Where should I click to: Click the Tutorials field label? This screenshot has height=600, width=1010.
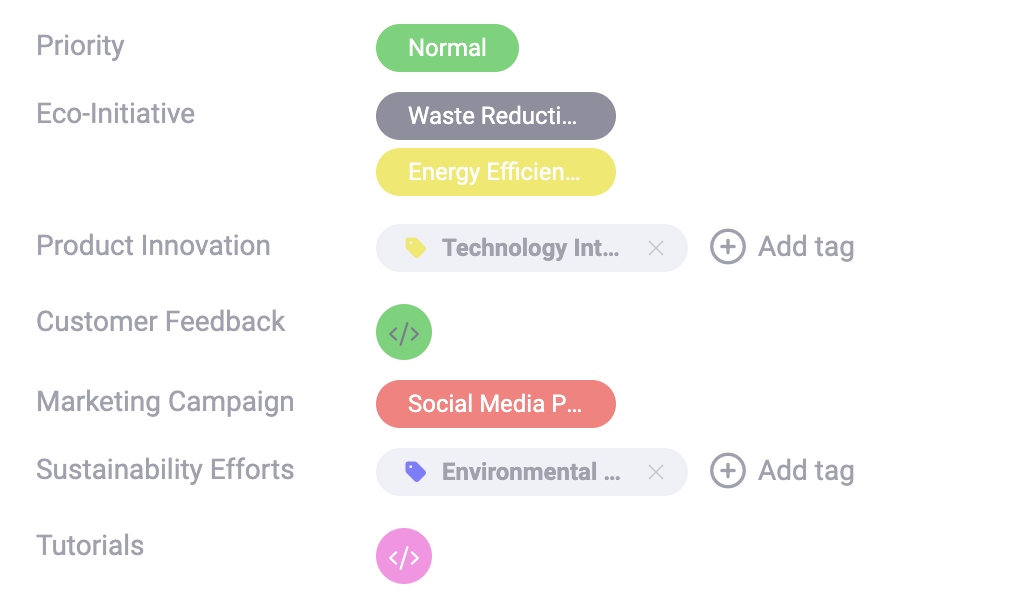pos(90,546)
